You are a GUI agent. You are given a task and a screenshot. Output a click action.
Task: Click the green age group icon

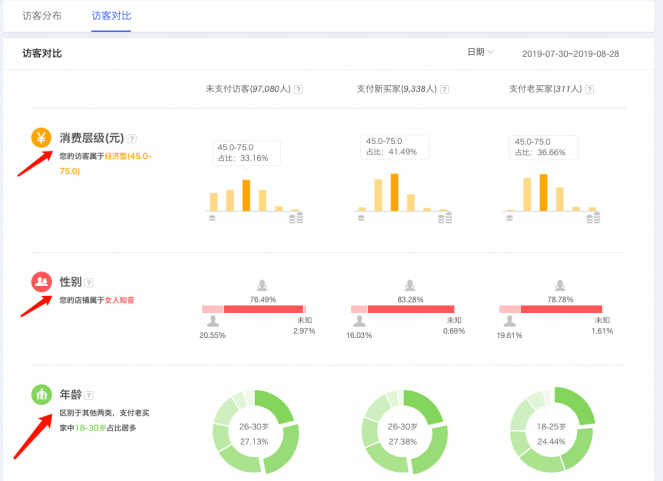tap(42, 395)
